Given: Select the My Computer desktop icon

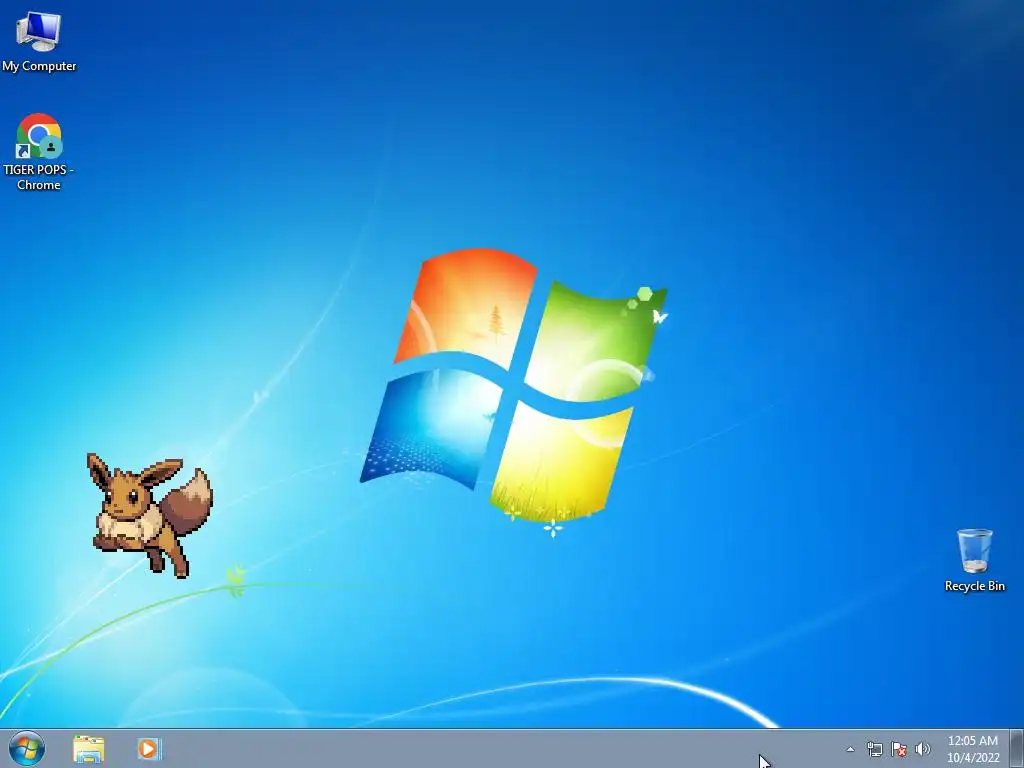Looking at the screenshot, I should [x=39, y=42].
